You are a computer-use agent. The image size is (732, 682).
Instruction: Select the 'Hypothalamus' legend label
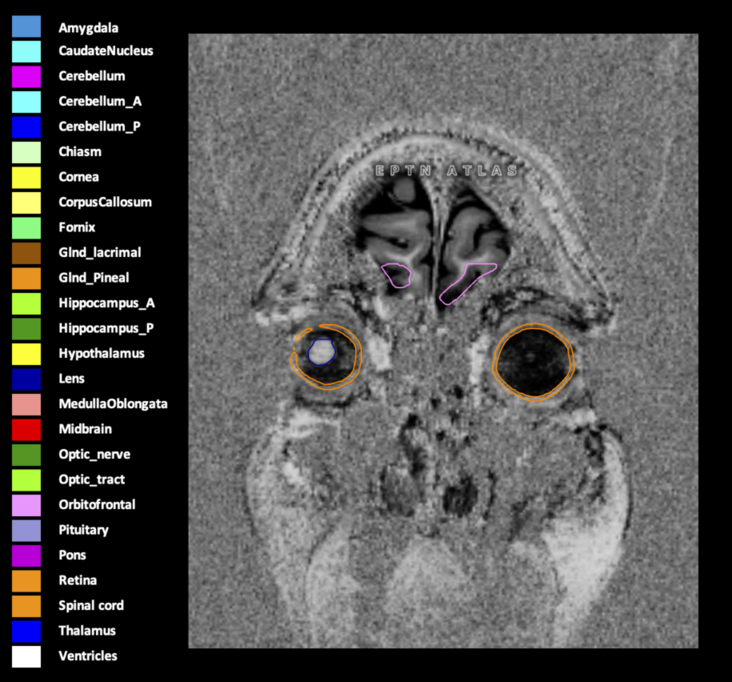[x=101, y=354]
